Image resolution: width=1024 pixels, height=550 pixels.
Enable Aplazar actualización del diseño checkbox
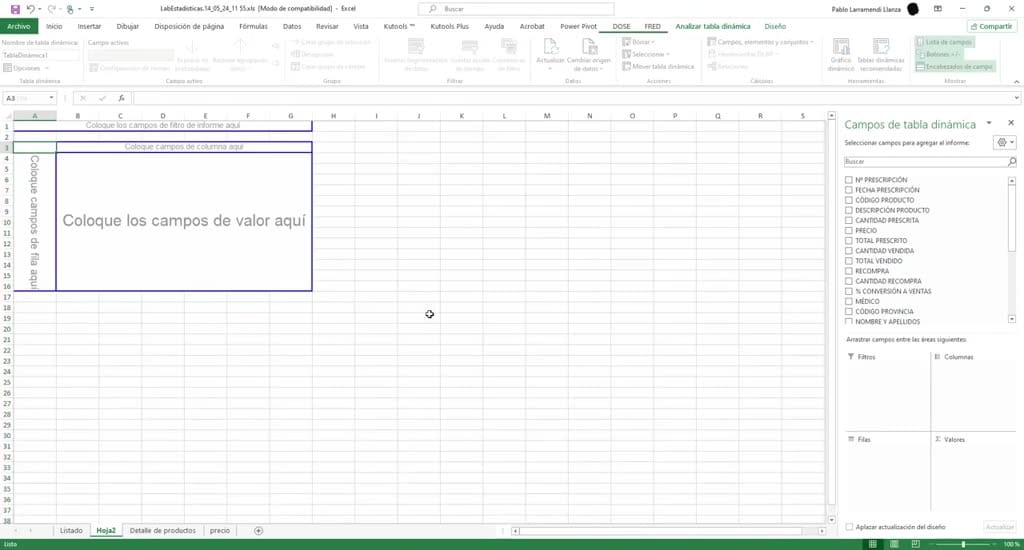pyautogui.click(x=849, y=526)
